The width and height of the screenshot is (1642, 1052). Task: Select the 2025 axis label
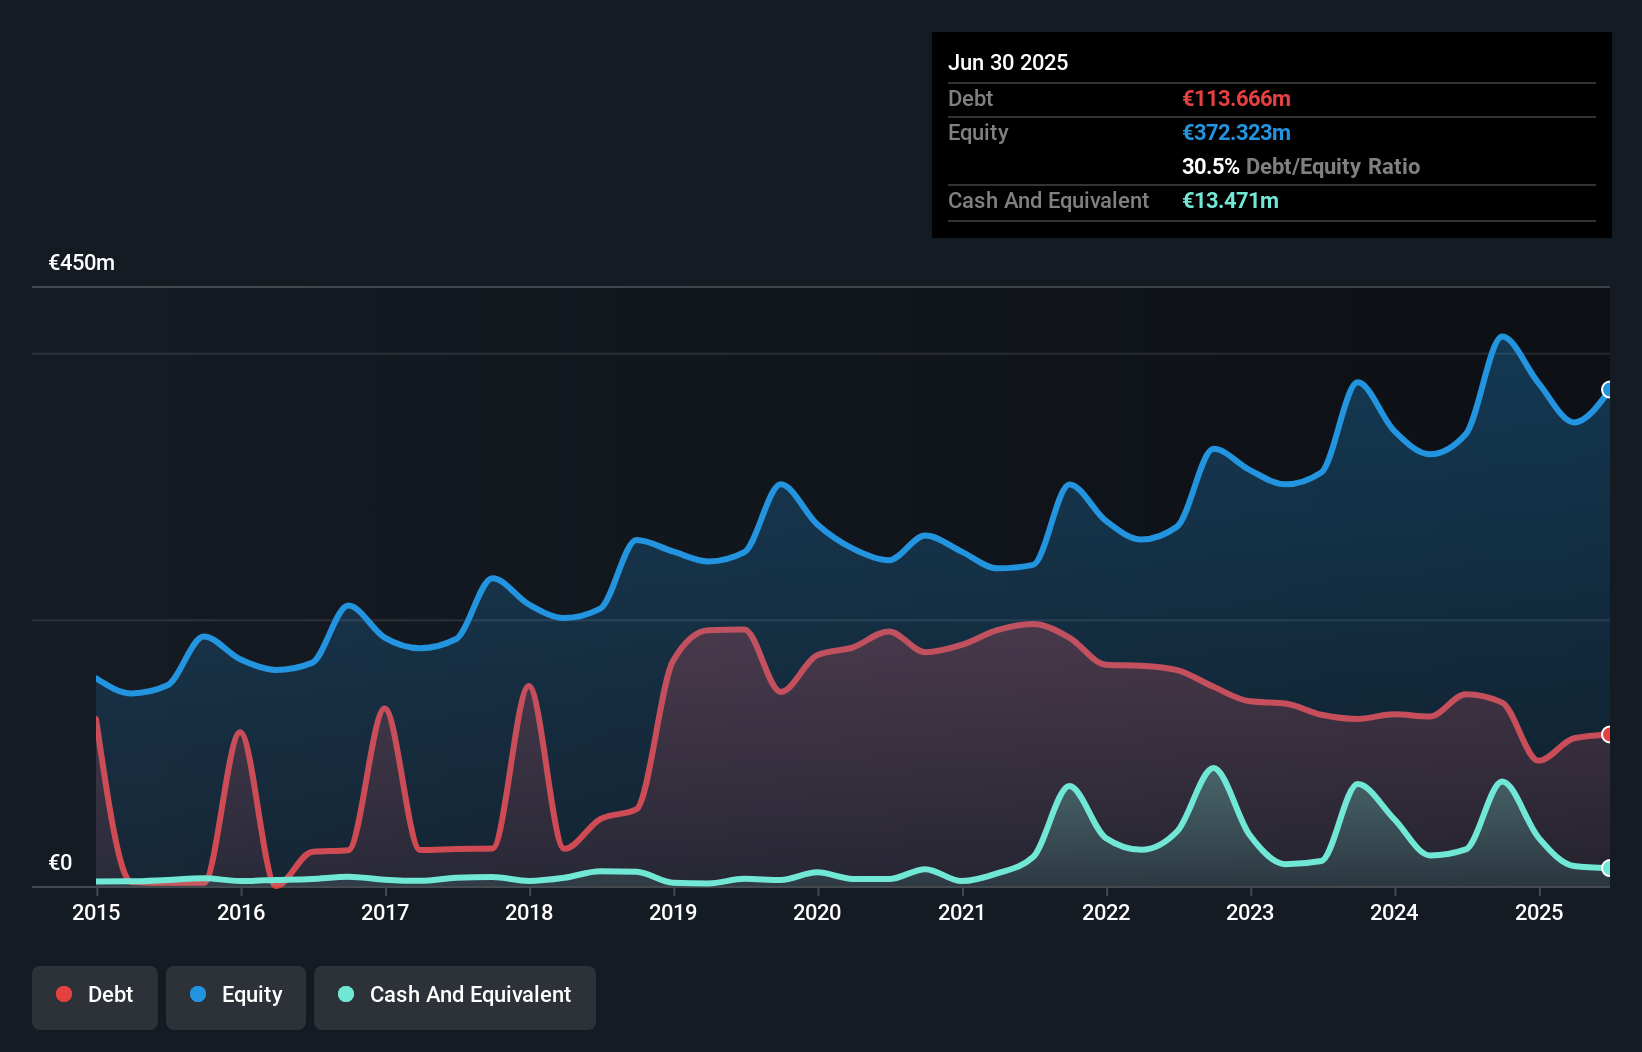[x=1540, y=912]
